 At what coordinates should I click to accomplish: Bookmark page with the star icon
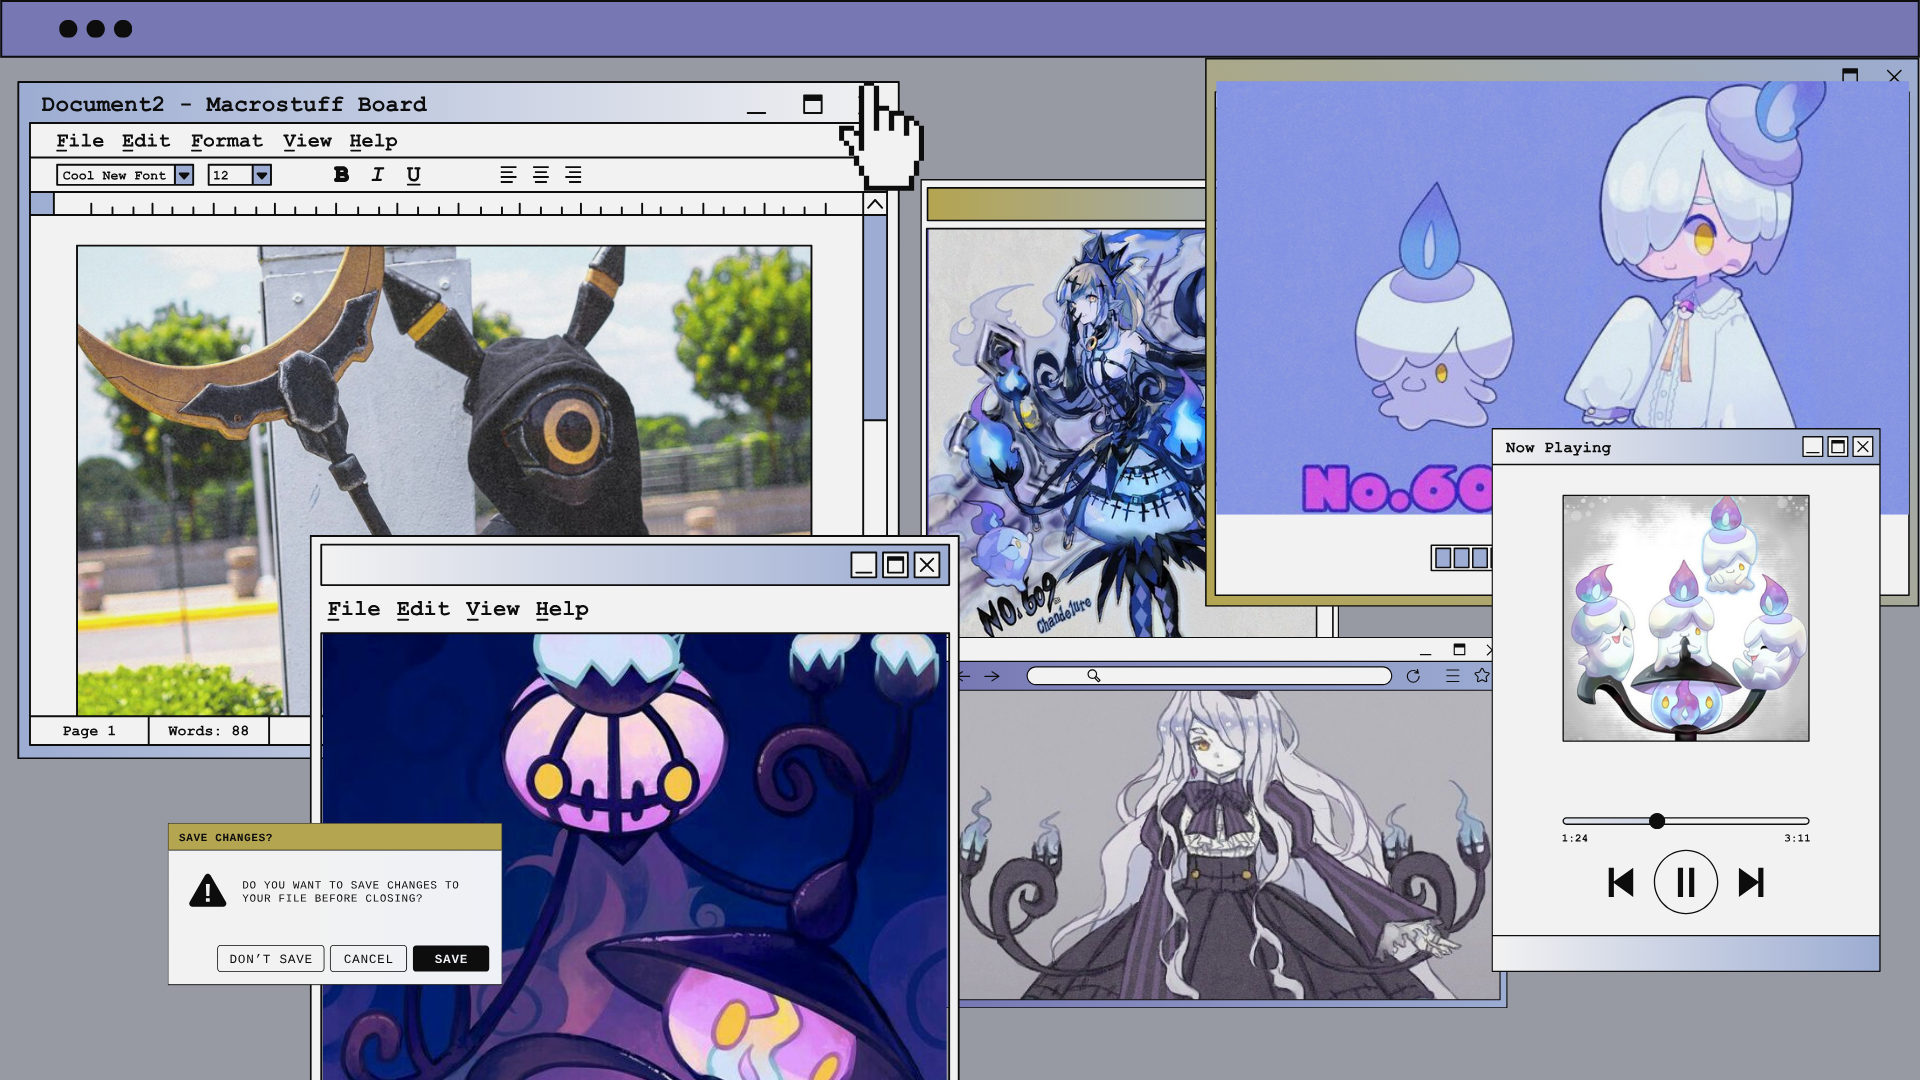click(x=1482, y=676)
